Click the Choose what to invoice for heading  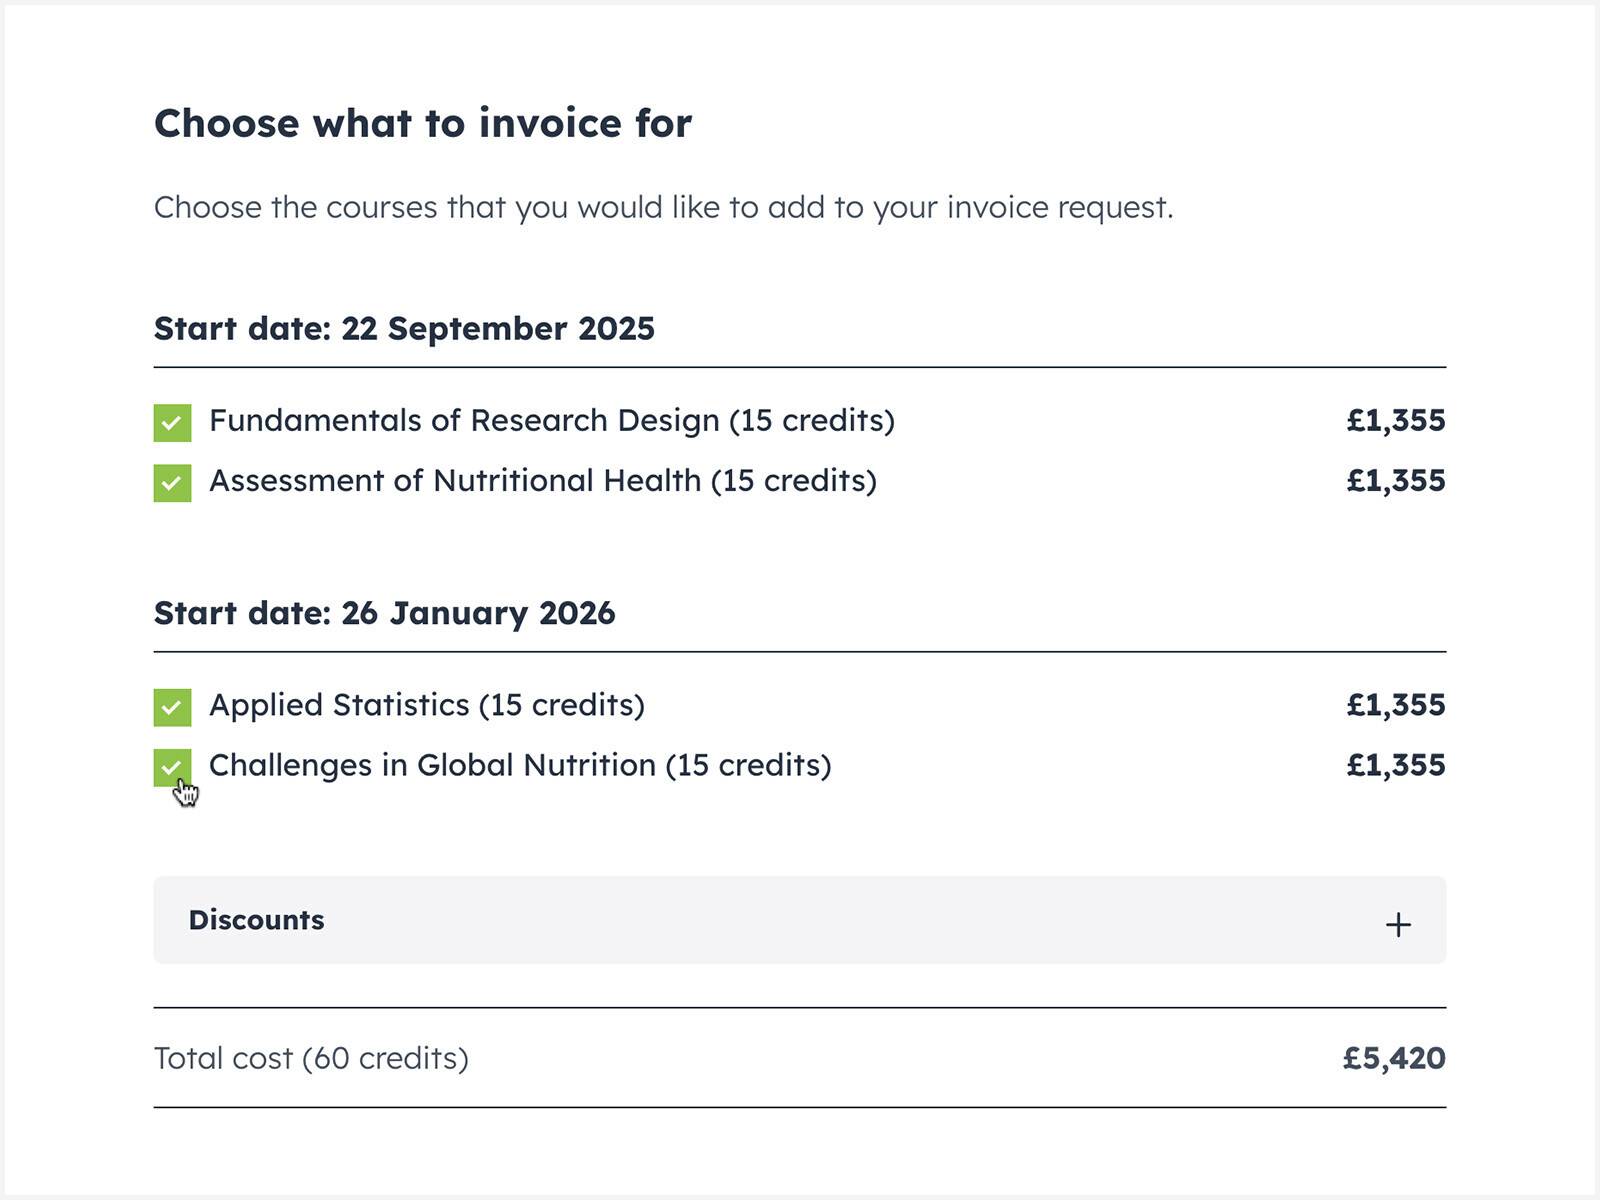(x=422, y=124)
